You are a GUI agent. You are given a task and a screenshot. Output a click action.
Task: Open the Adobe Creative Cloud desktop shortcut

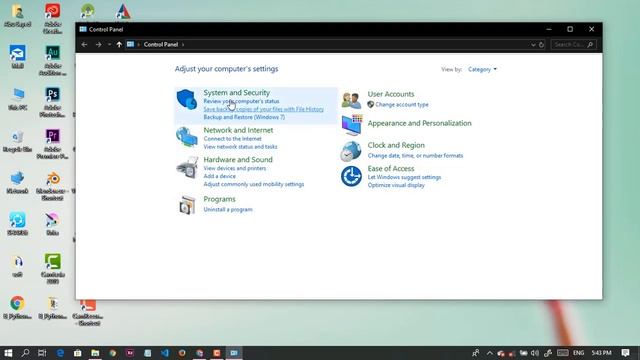(x=53, y=19)
